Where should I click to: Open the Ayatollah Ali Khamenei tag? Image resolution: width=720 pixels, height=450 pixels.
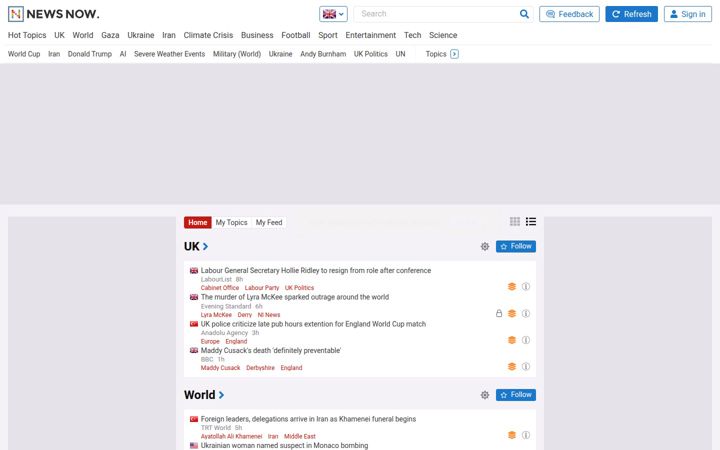click(x=231, y=436)
